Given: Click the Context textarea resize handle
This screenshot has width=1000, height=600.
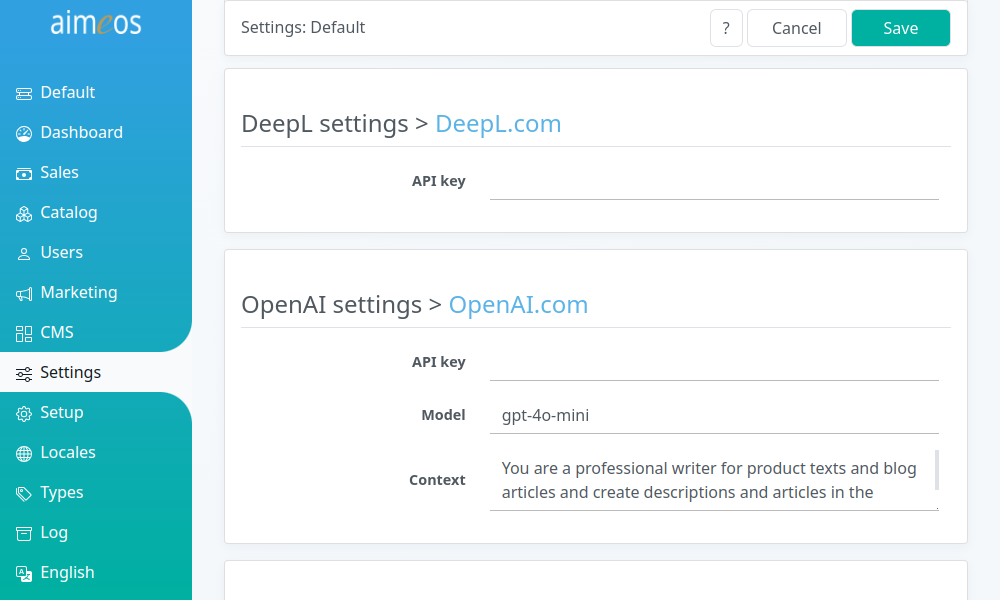Looking at the screenshot, I should point(937,508).
